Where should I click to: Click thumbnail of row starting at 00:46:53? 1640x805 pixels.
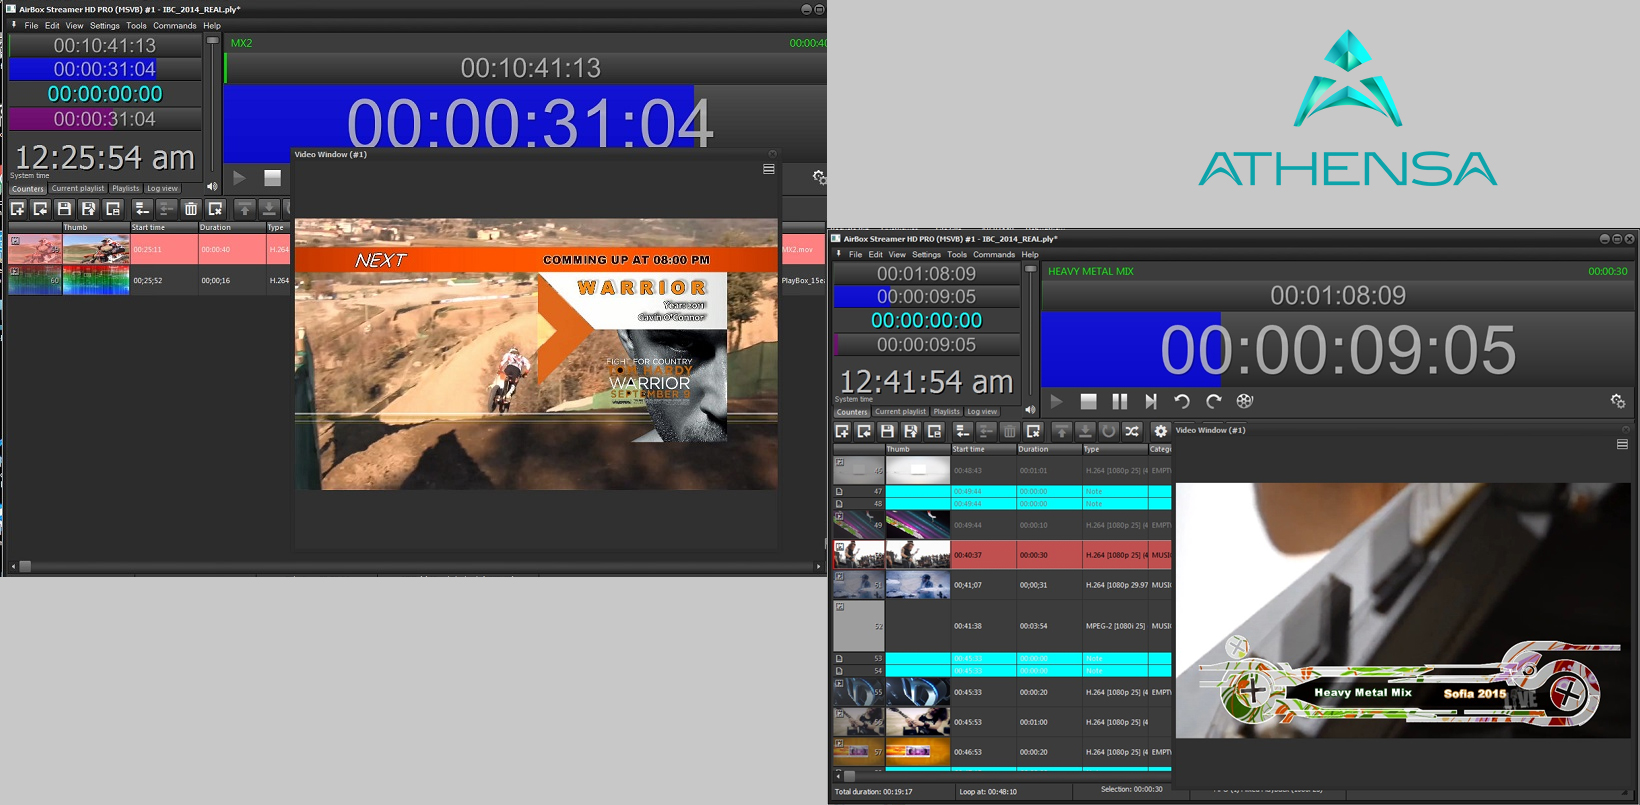point(918,752)
